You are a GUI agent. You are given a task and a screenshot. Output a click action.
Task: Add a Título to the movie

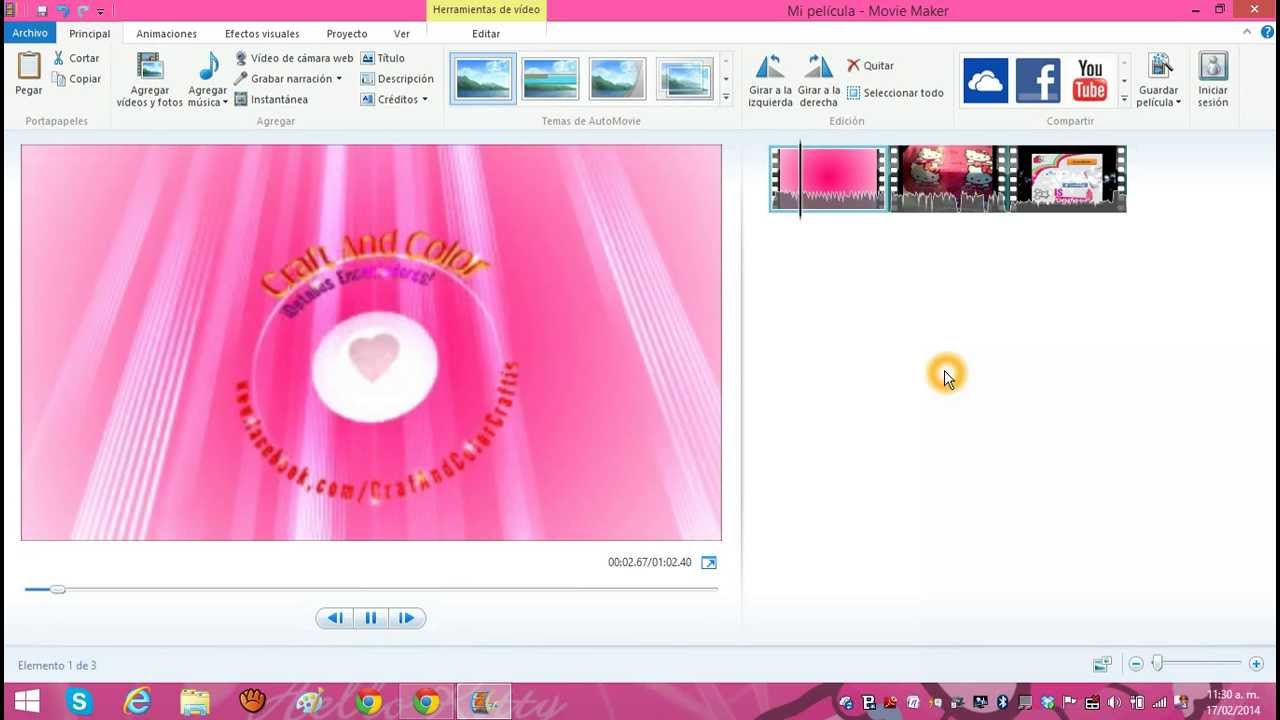click(383, 58)
